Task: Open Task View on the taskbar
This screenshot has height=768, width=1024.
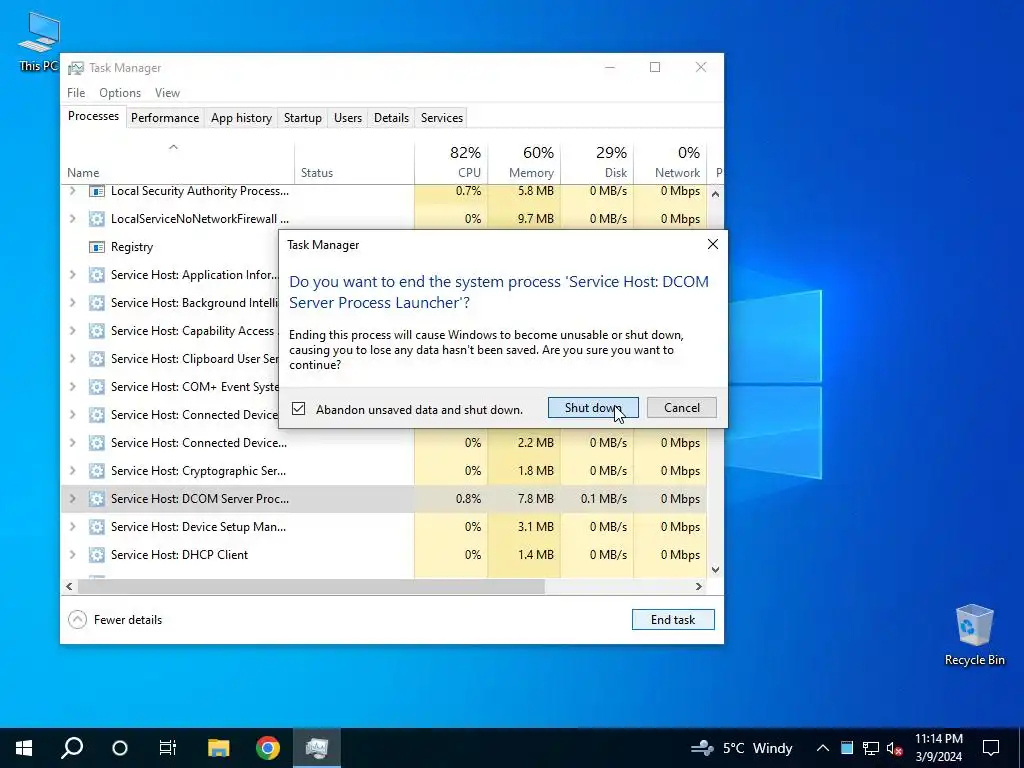Action: point(168,748)
